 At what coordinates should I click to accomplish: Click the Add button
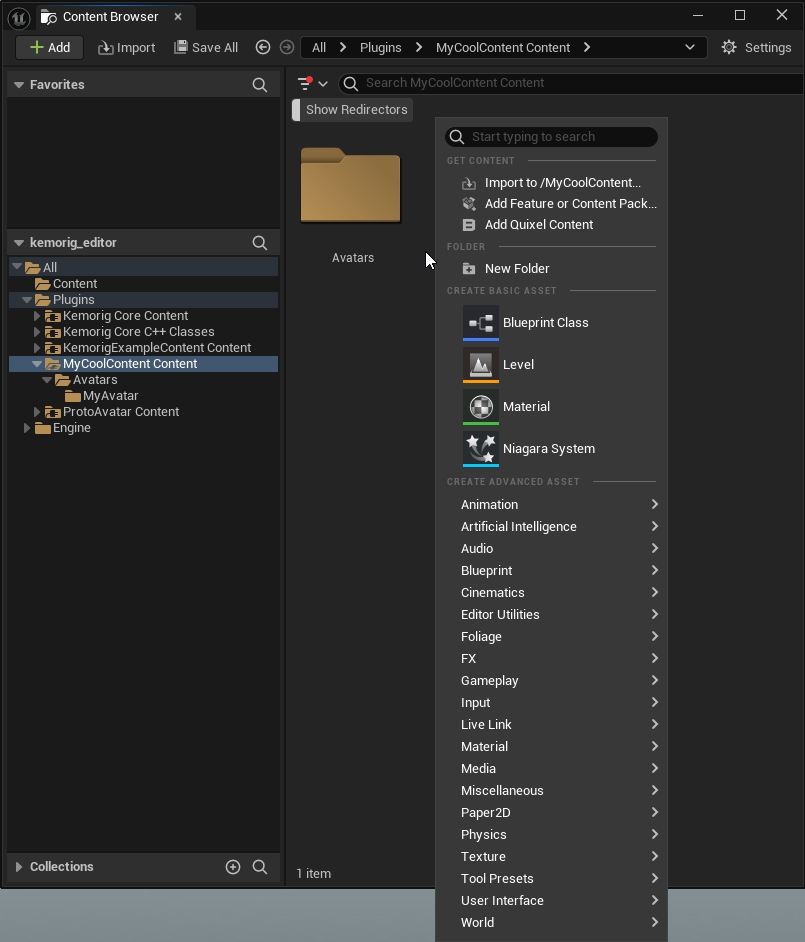pyautogui.click(x=50, y=47)
